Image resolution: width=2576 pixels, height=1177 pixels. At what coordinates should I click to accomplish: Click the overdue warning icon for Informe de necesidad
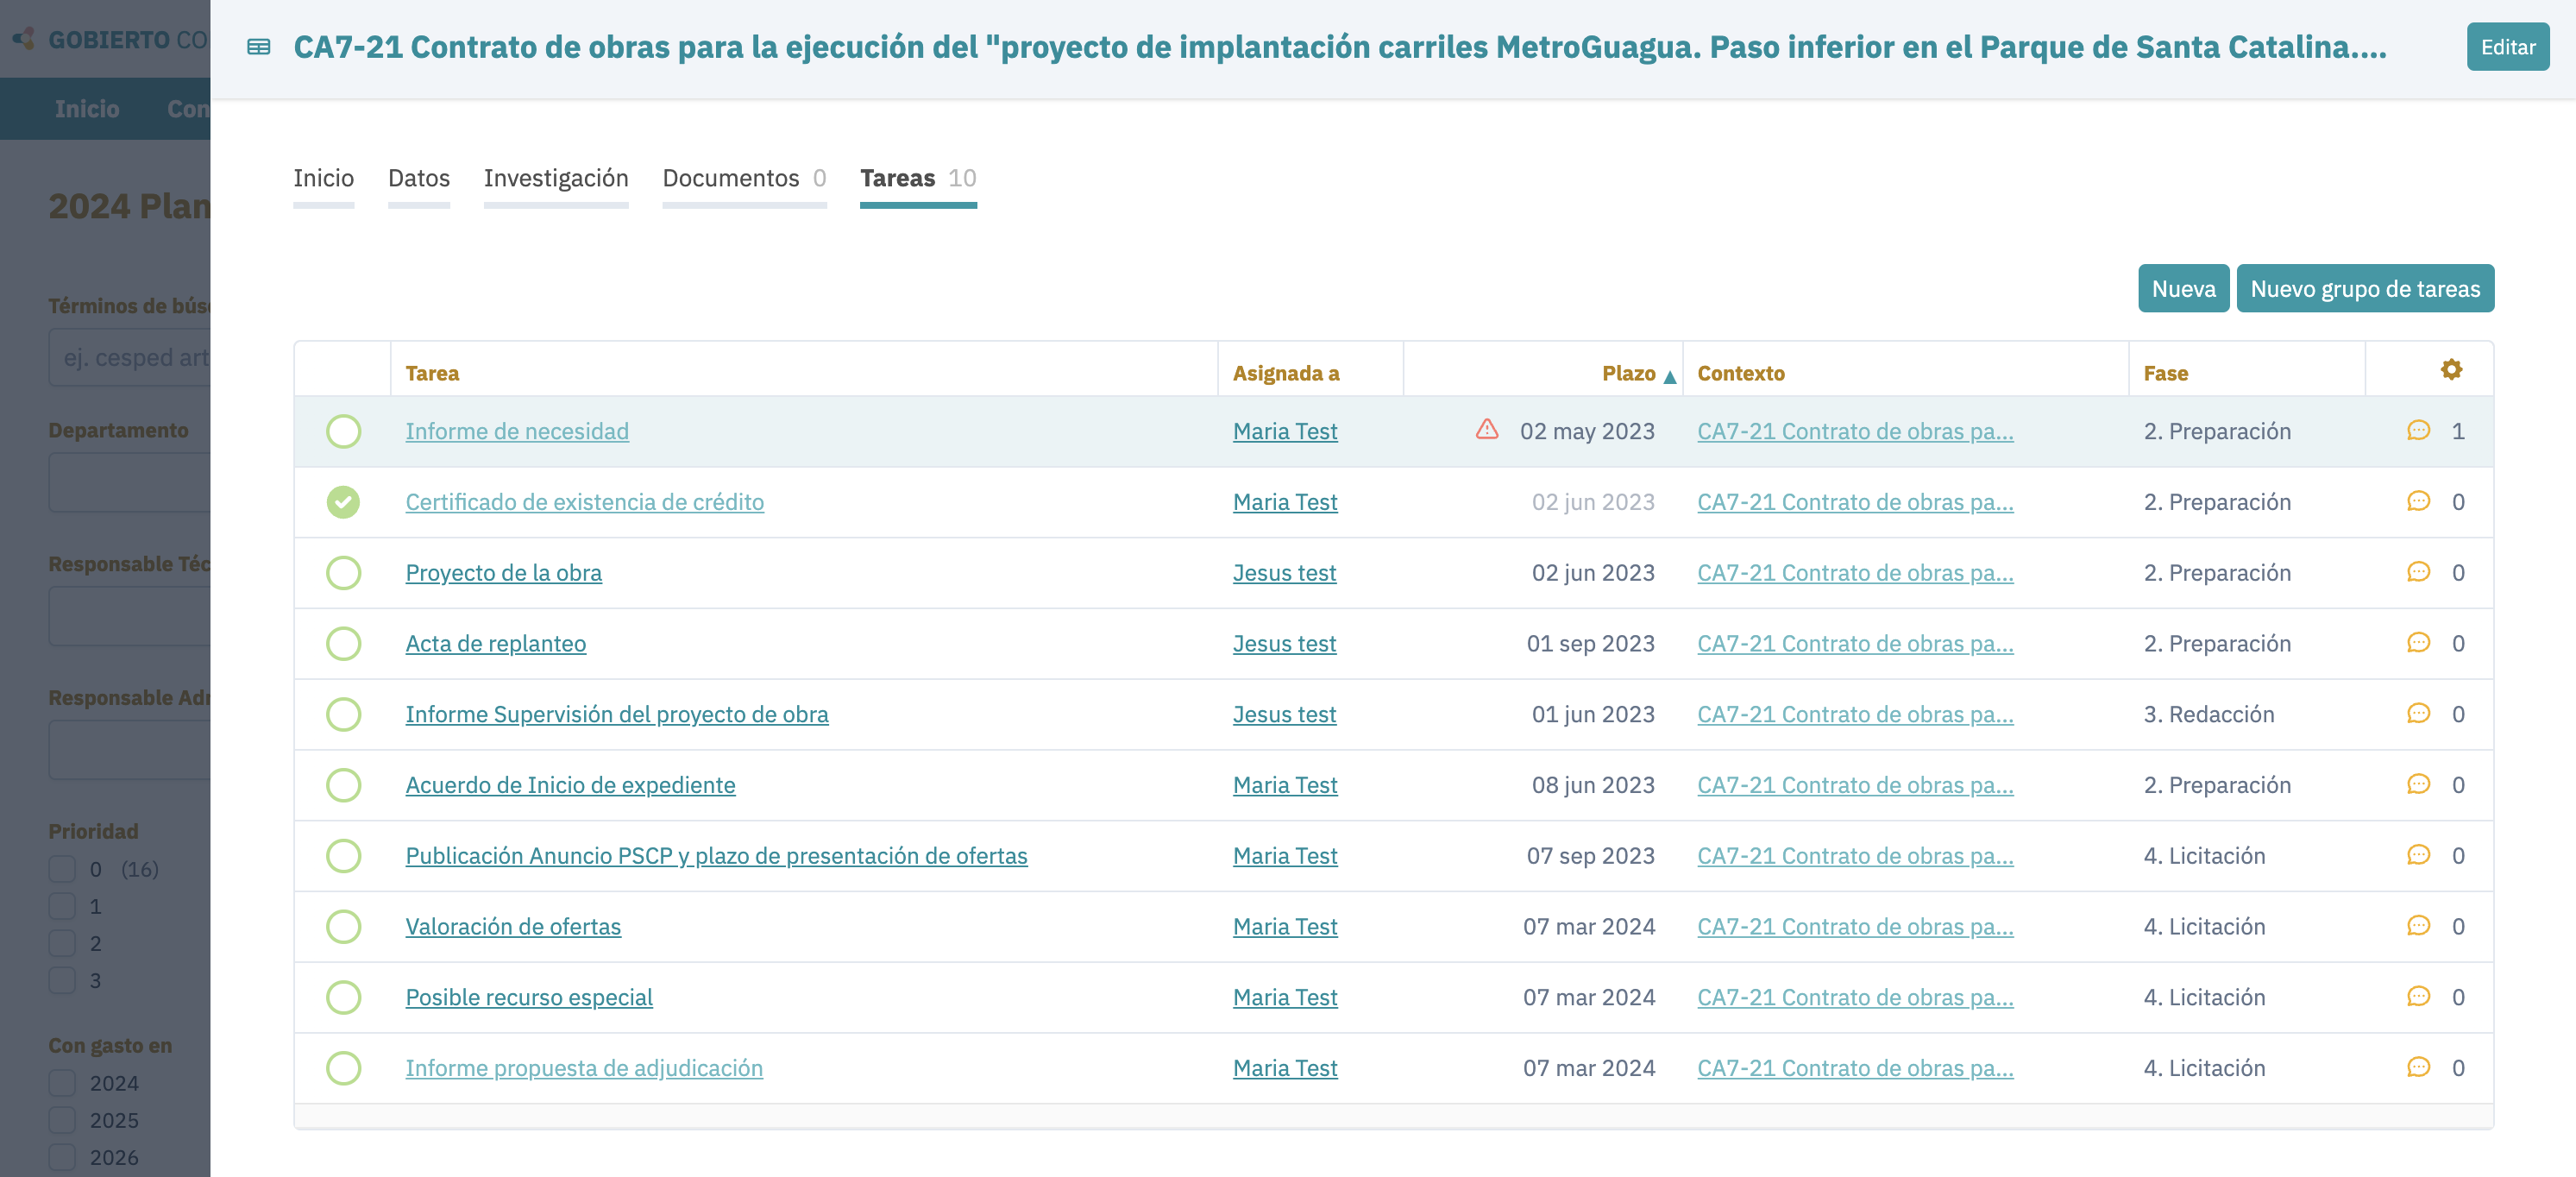[x=1487, y=430]
